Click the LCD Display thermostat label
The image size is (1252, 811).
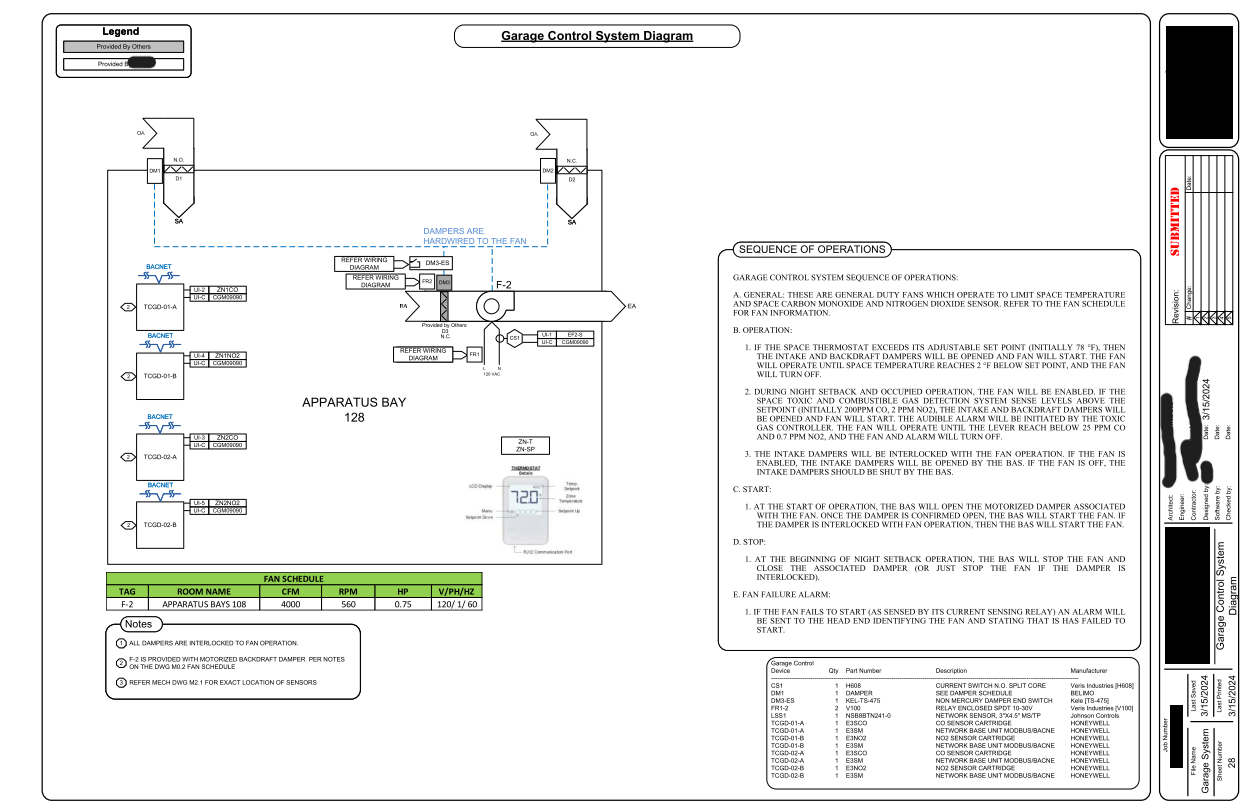click(x=481, y=486)
